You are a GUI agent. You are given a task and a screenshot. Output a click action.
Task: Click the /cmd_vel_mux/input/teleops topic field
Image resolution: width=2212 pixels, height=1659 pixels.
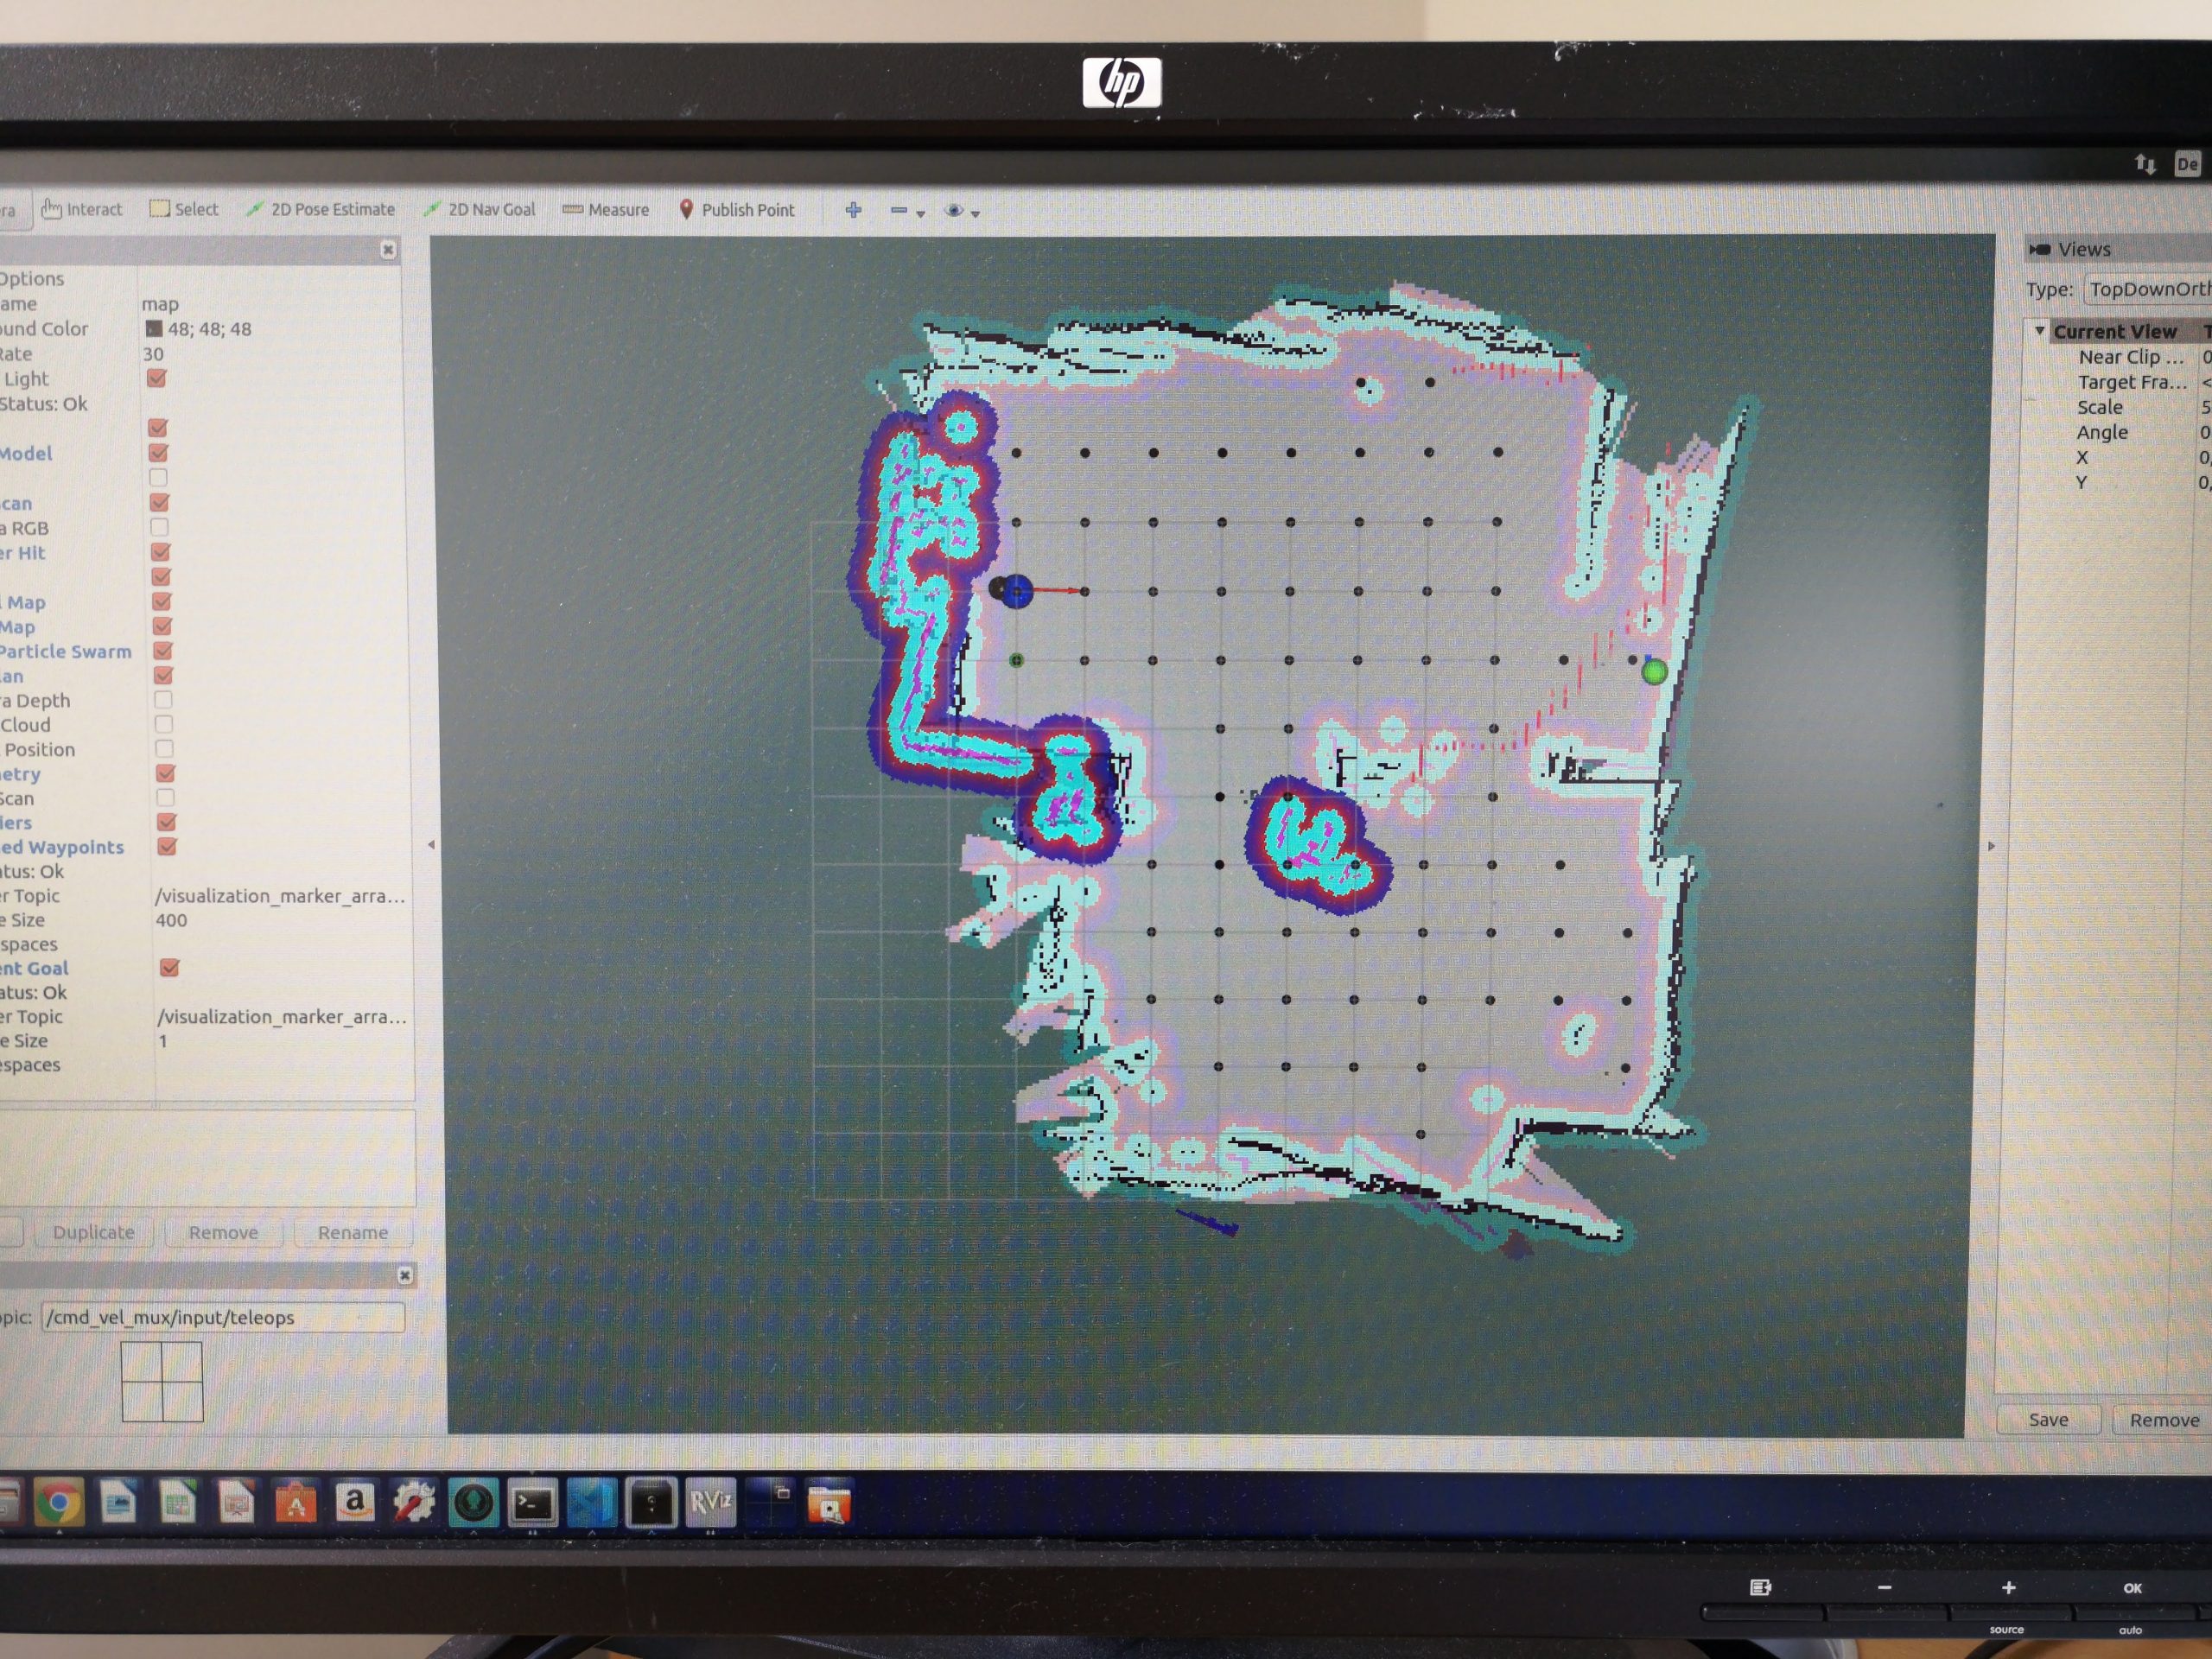point(223,1317)
